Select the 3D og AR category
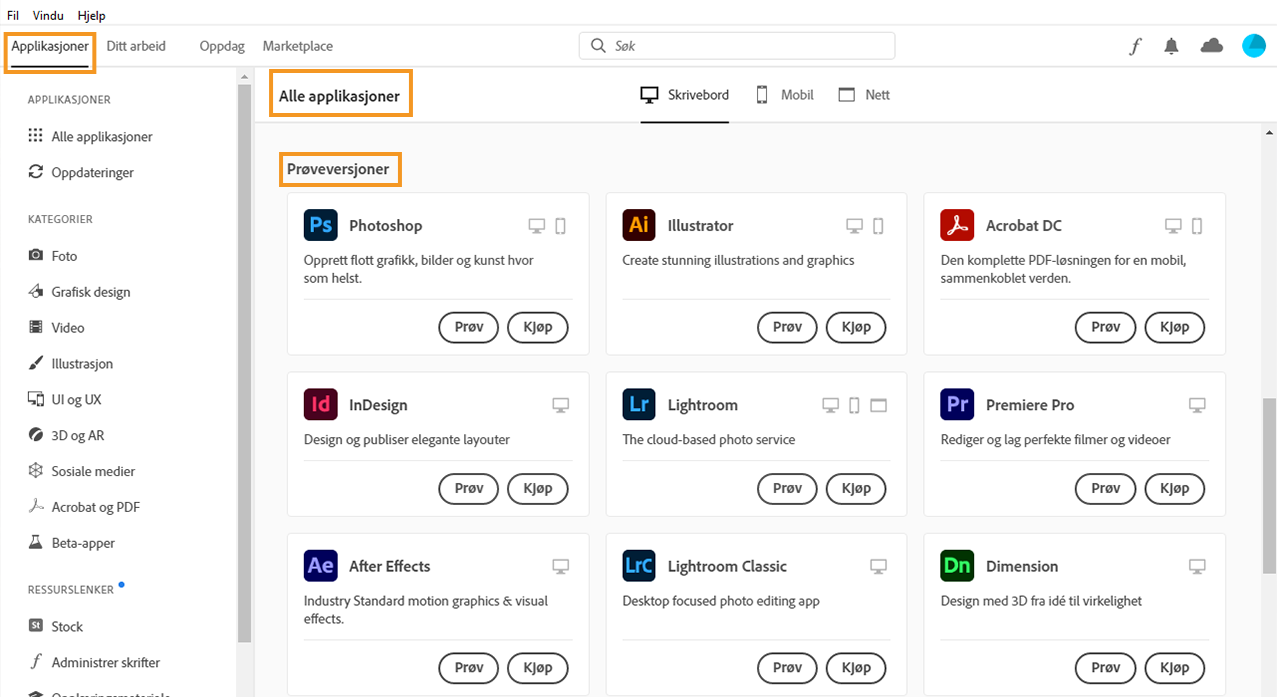 [79, 435]
